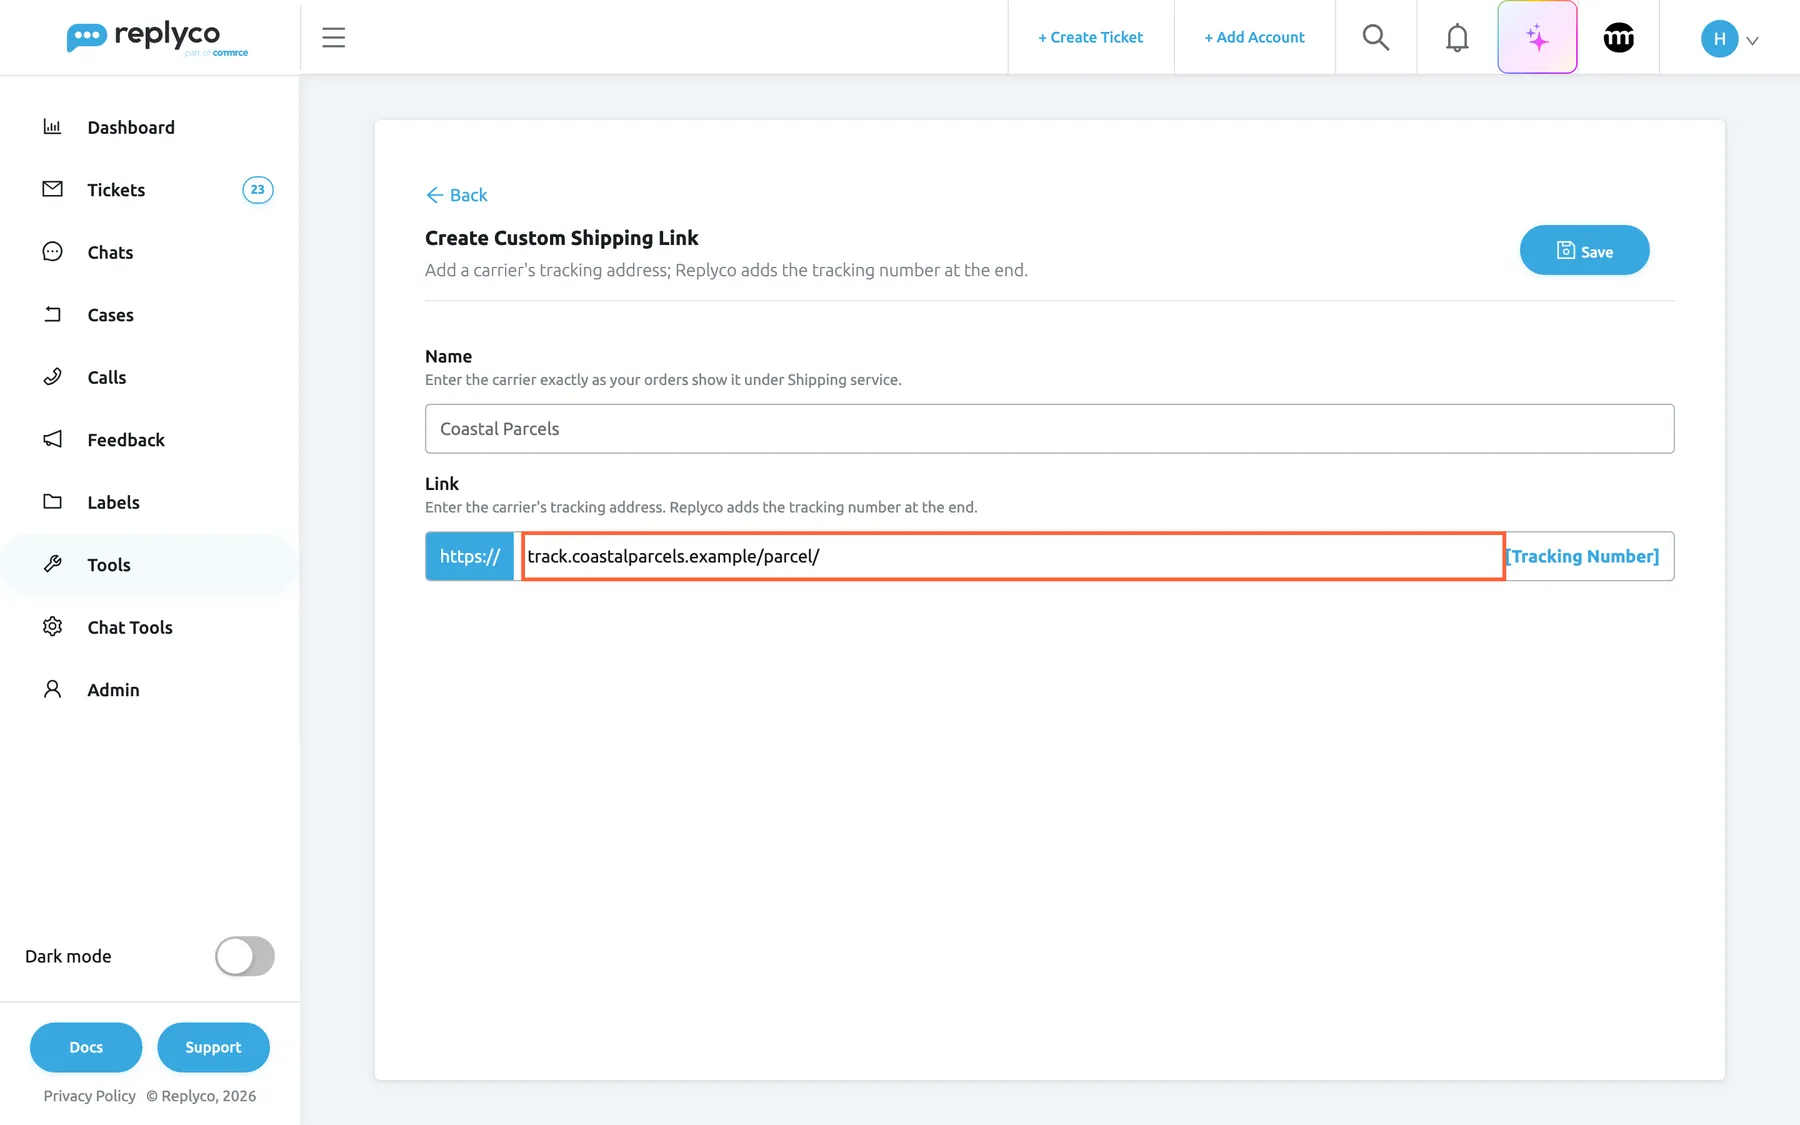Toggle Dark mode switch
Screen dimensions: 1800x1125
[x=245, y=956]
